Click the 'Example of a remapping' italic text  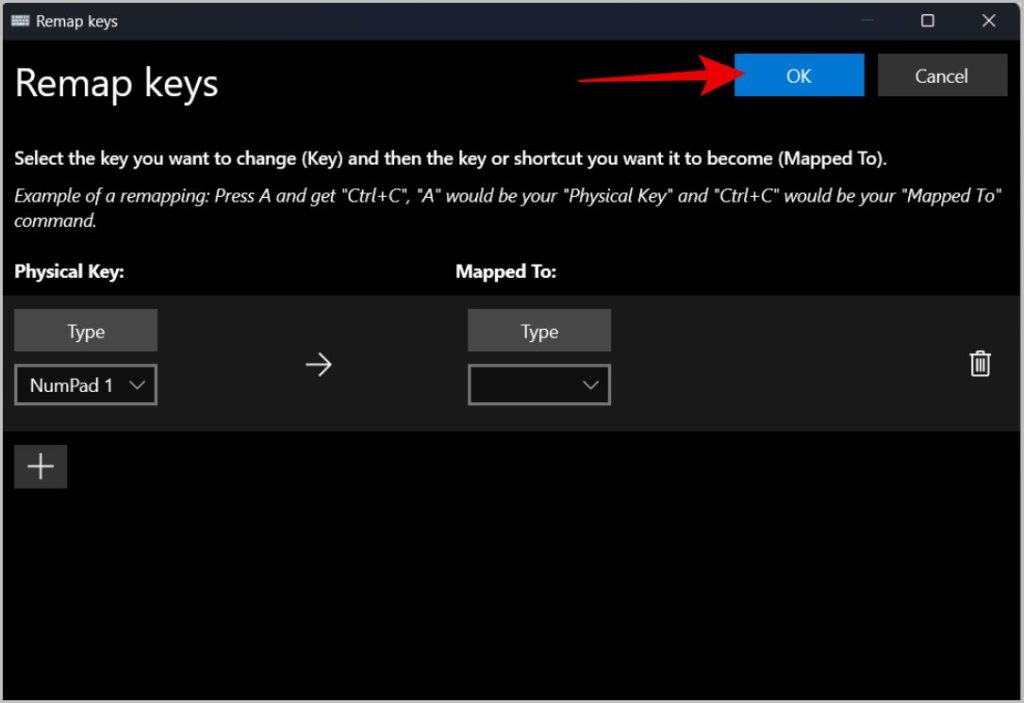point(507,208)
